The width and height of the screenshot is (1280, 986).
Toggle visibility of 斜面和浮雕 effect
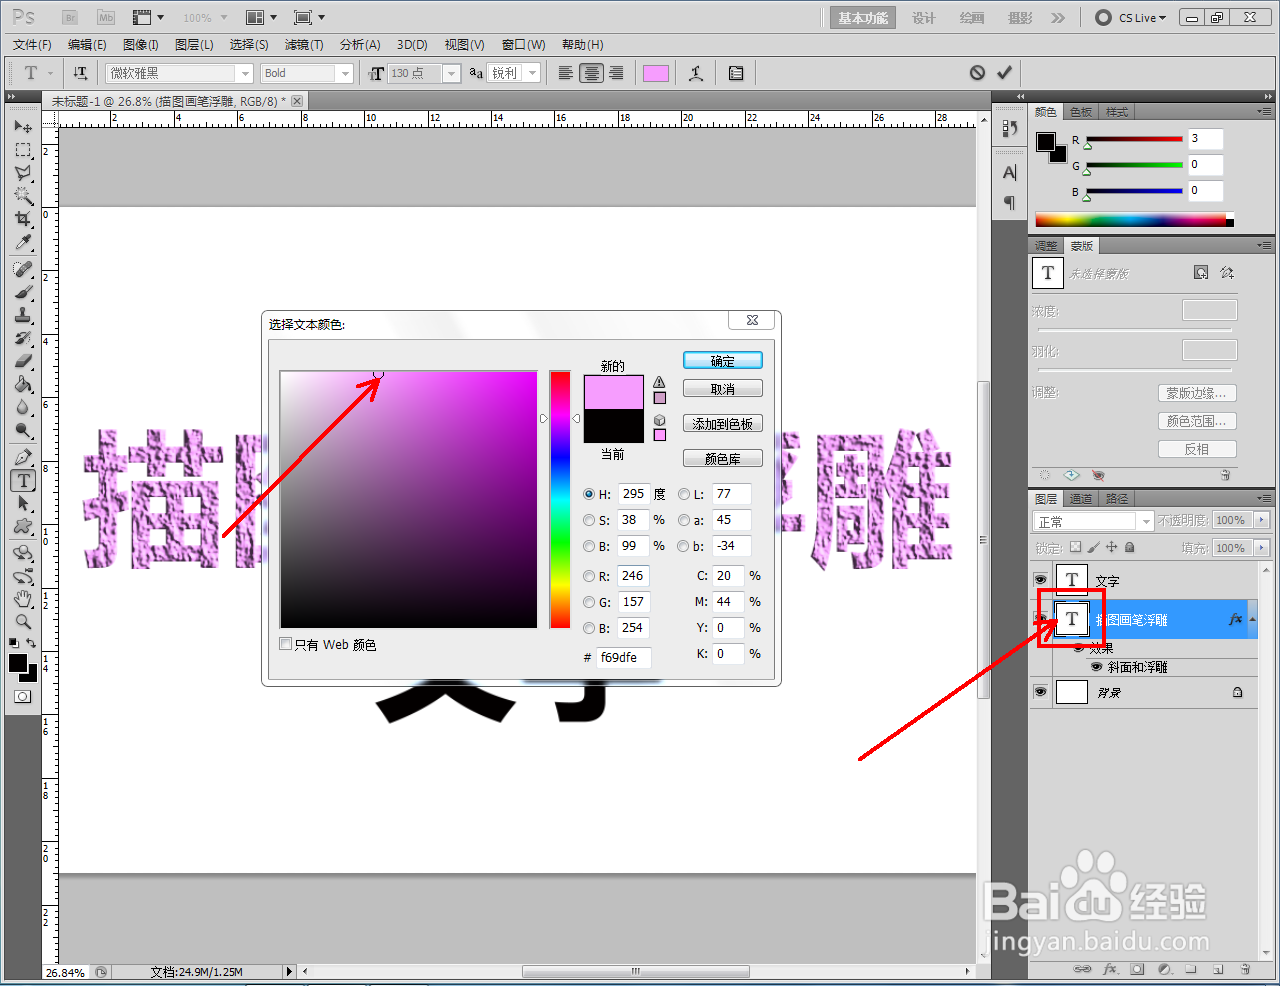pyautogui.click(x=1097, y=667)
